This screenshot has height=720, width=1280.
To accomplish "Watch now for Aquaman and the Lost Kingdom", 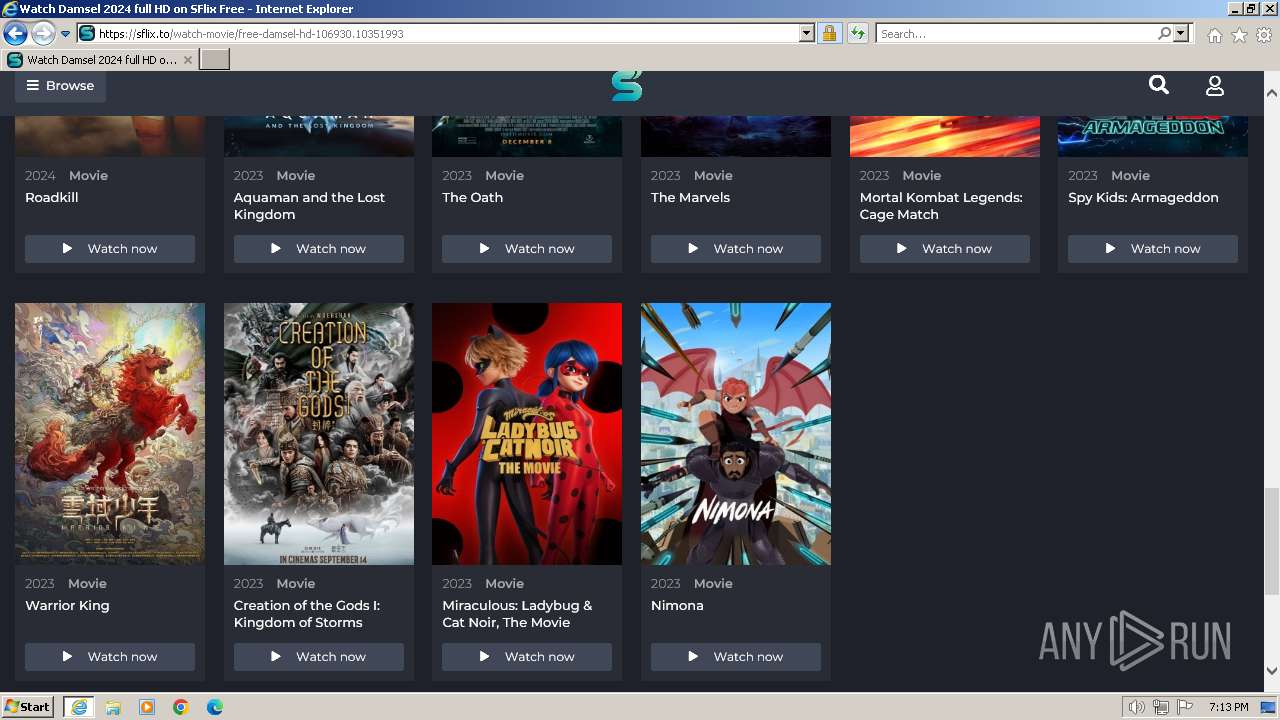I will [x=319, y=248].
